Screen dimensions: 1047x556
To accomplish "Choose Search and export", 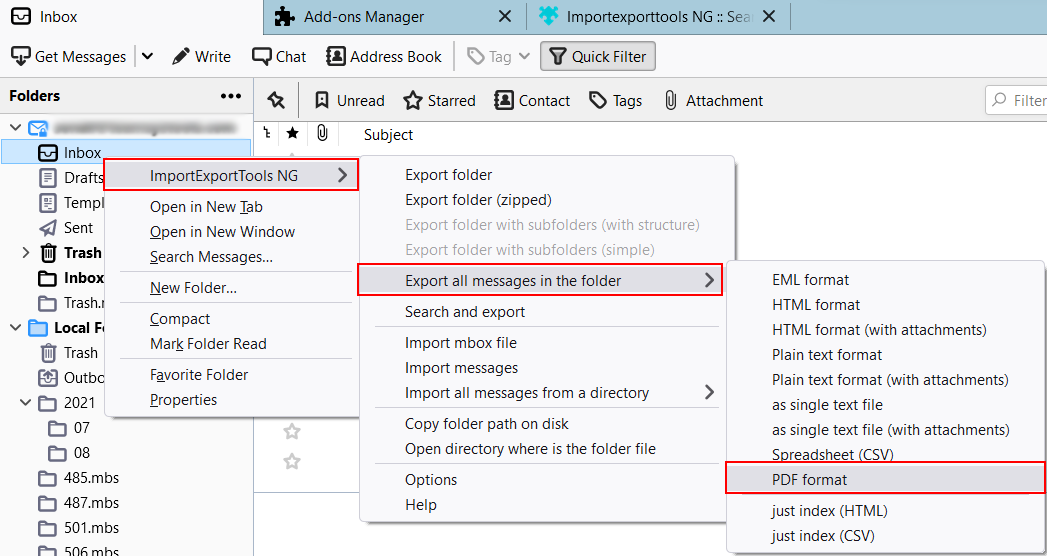I will (465, 312).
